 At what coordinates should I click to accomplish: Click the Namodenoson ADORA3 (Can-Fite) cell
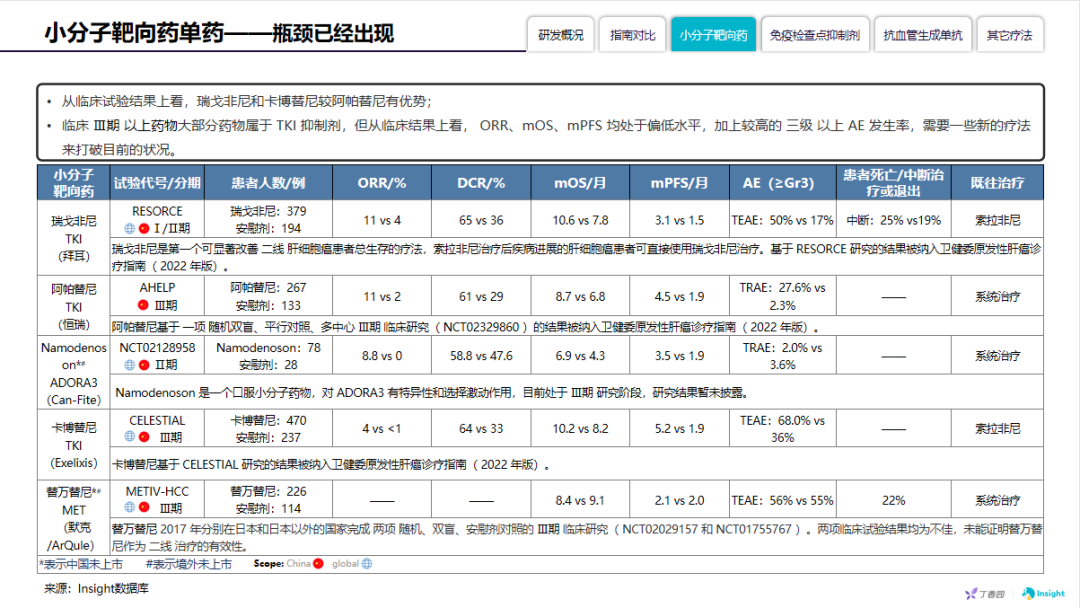[x=74, y=373]
